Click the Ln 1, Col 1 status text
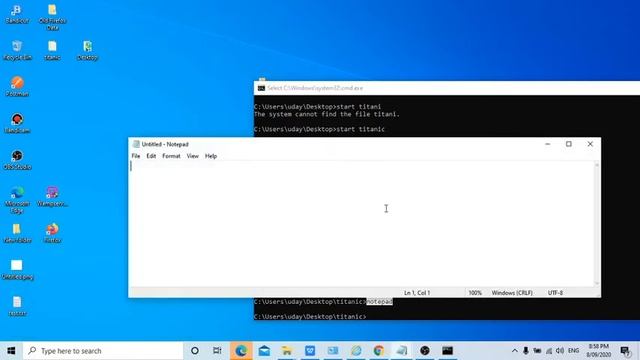 coord(417,293)
